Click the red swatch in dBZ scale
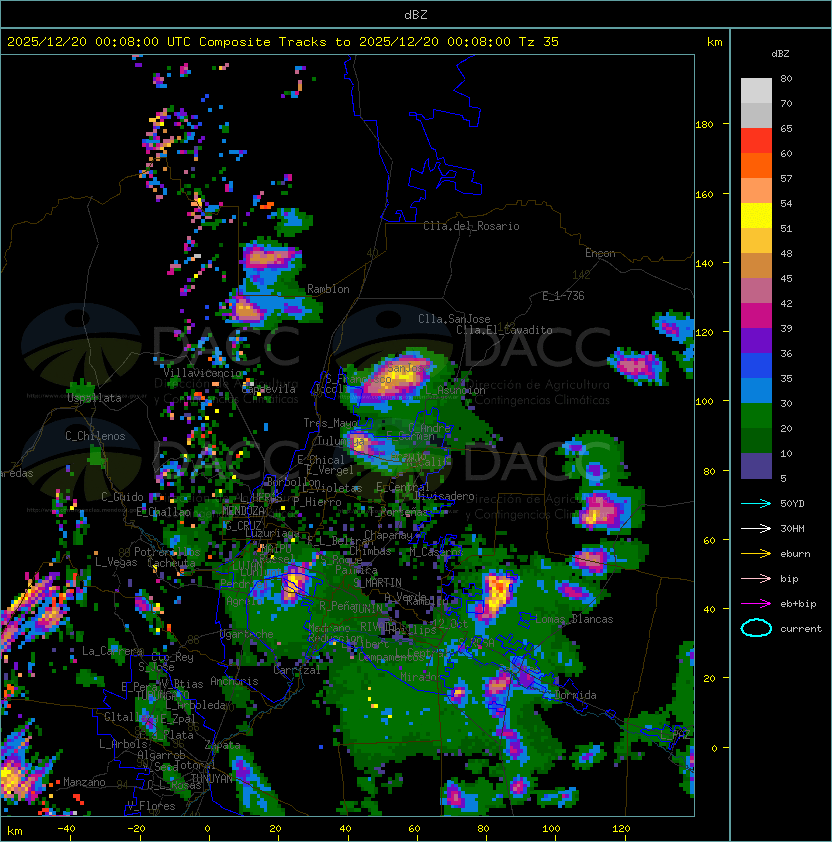The height and width of the screenshot is (842, 832). tap(756, 140)
